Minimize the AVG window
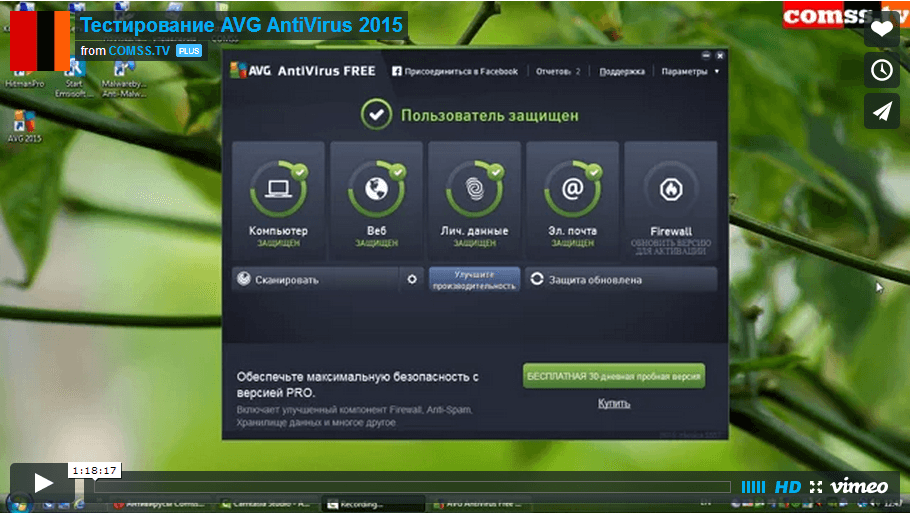This screenshot has width=910, height=513. [x=706, y=56]
